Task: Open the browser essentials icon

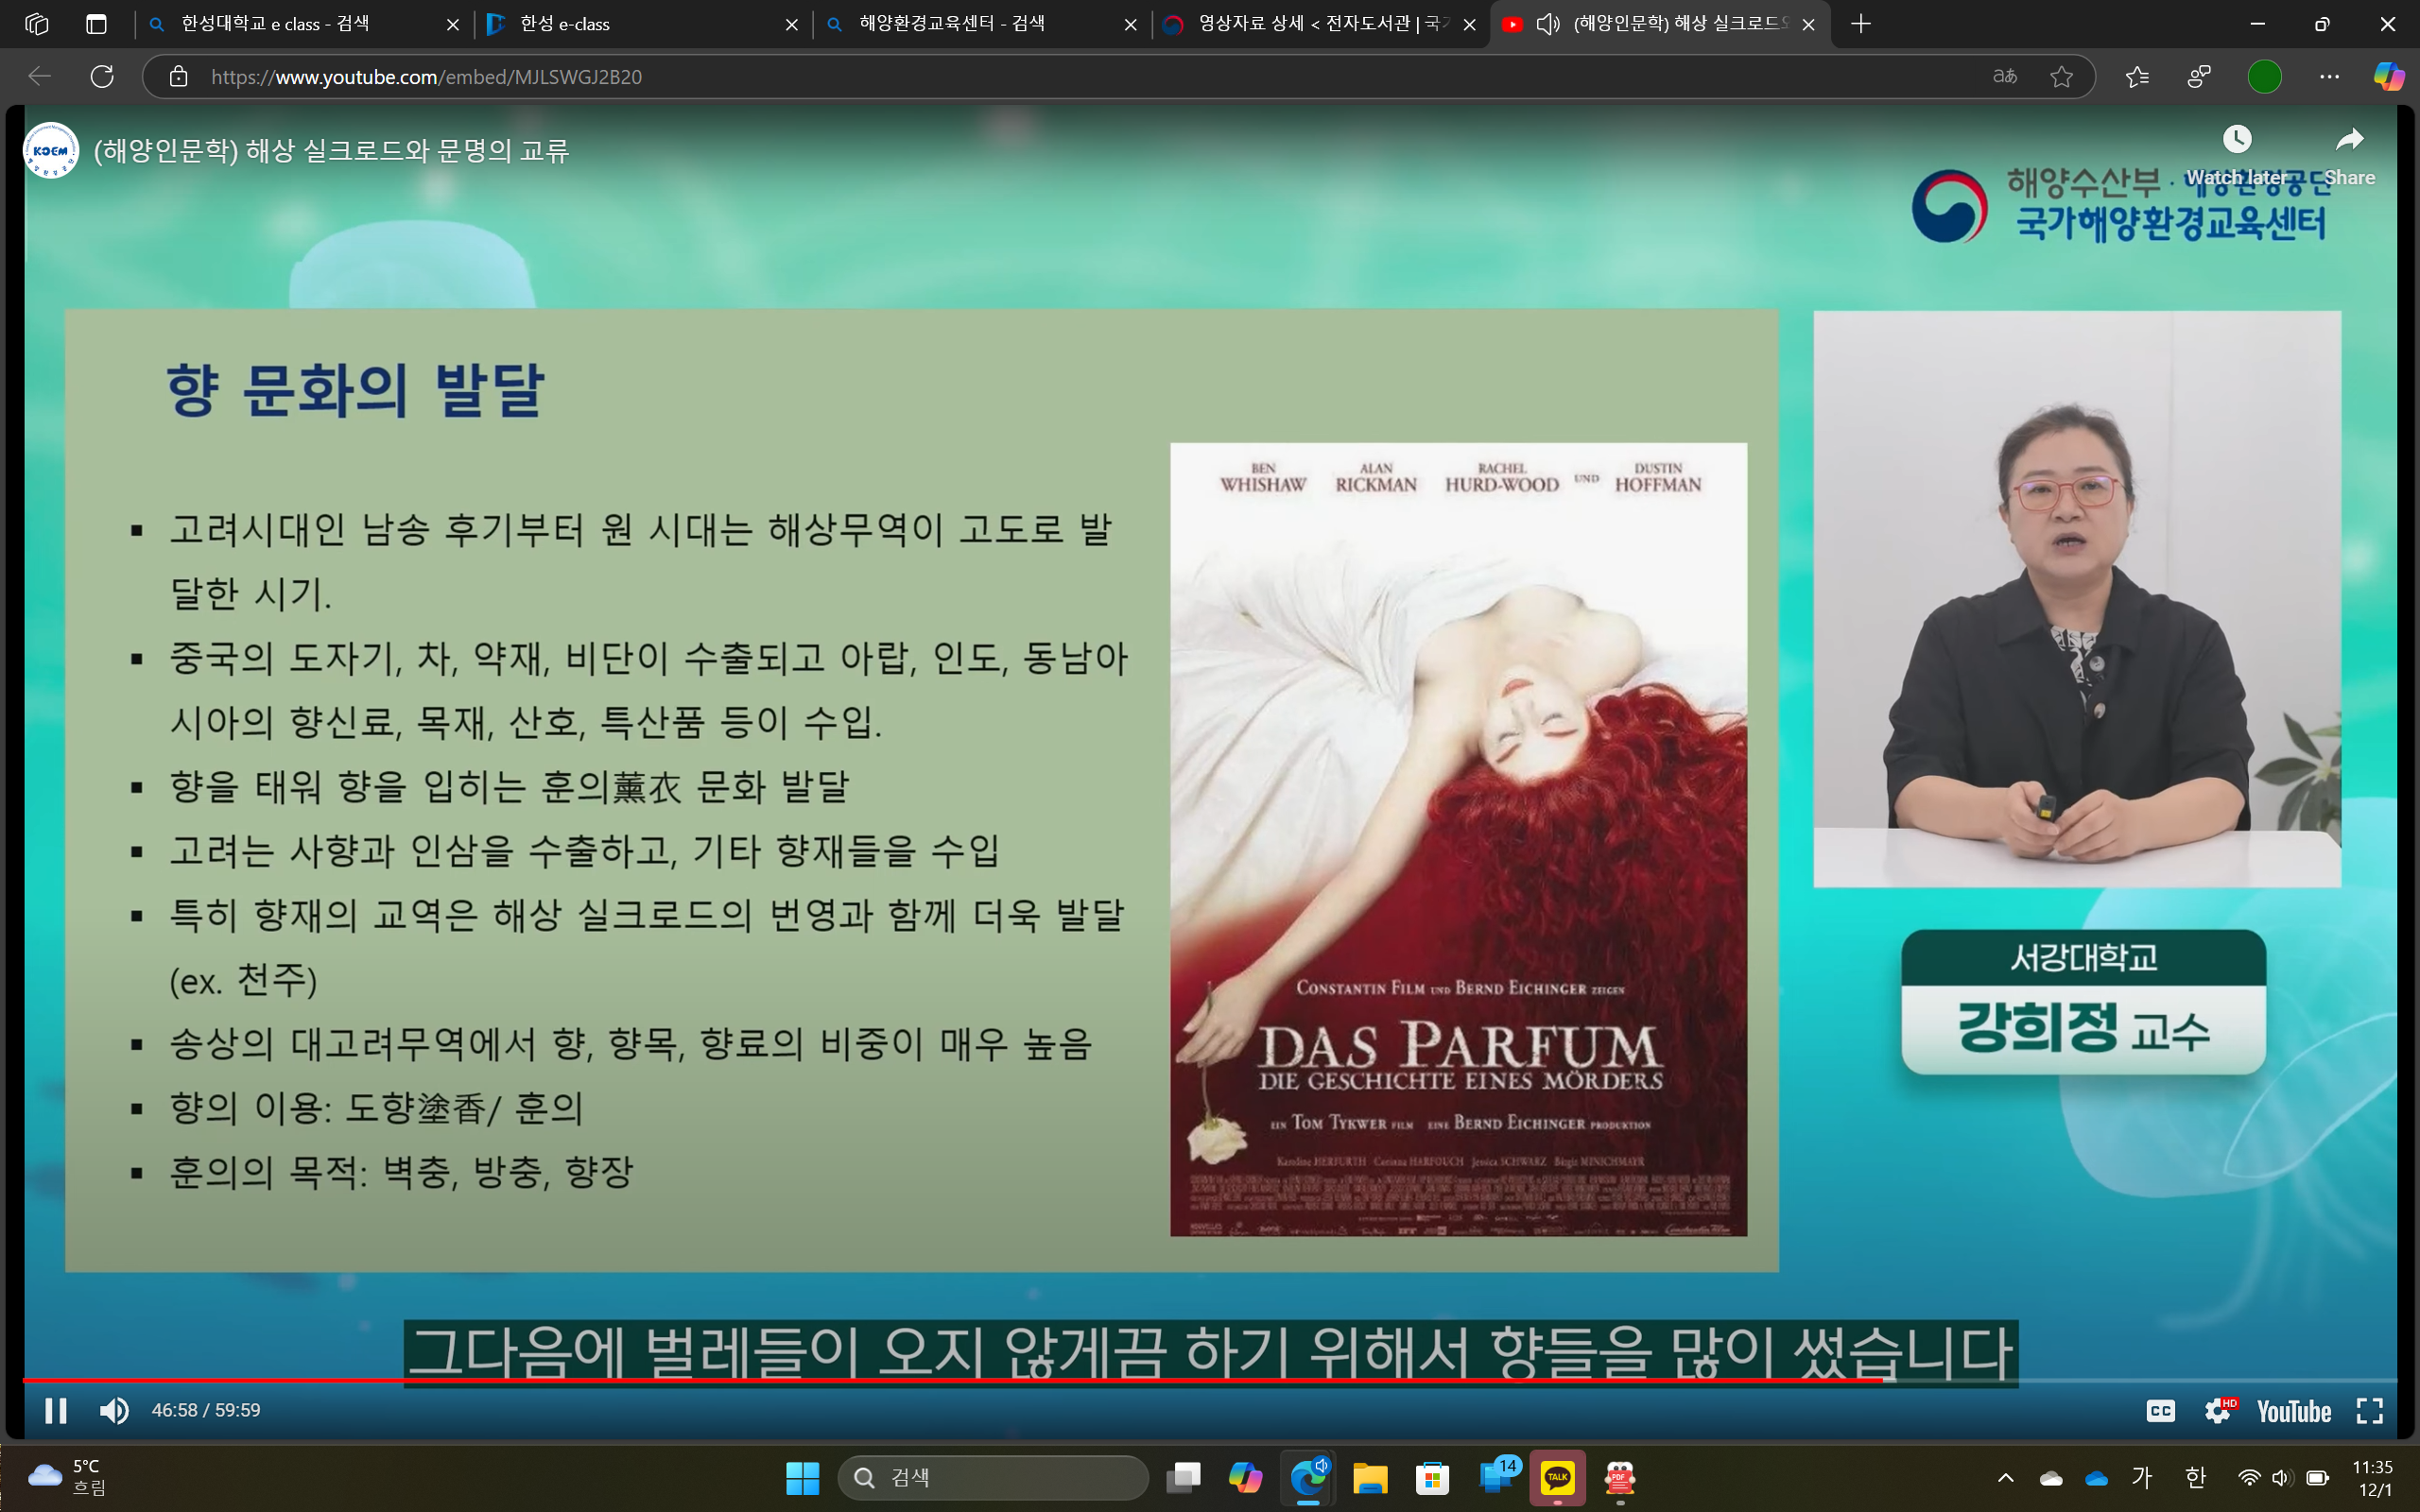Action: (x=2199, y=77)
